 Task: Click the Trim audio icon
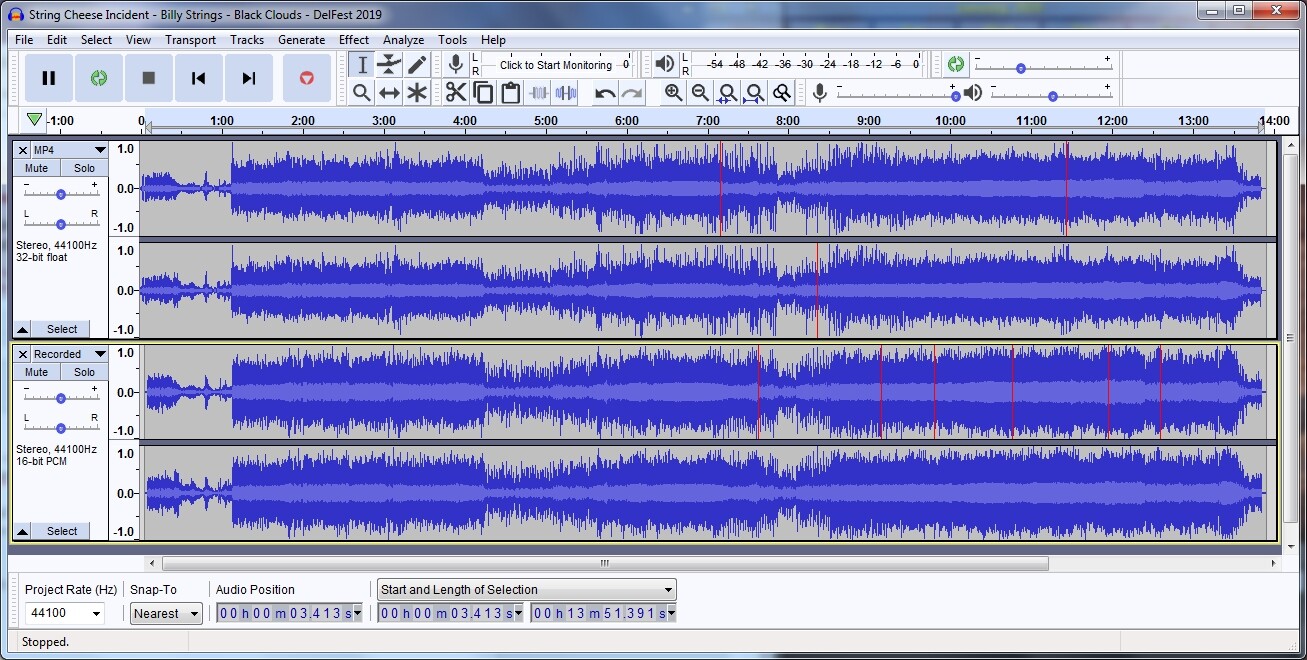538,93
